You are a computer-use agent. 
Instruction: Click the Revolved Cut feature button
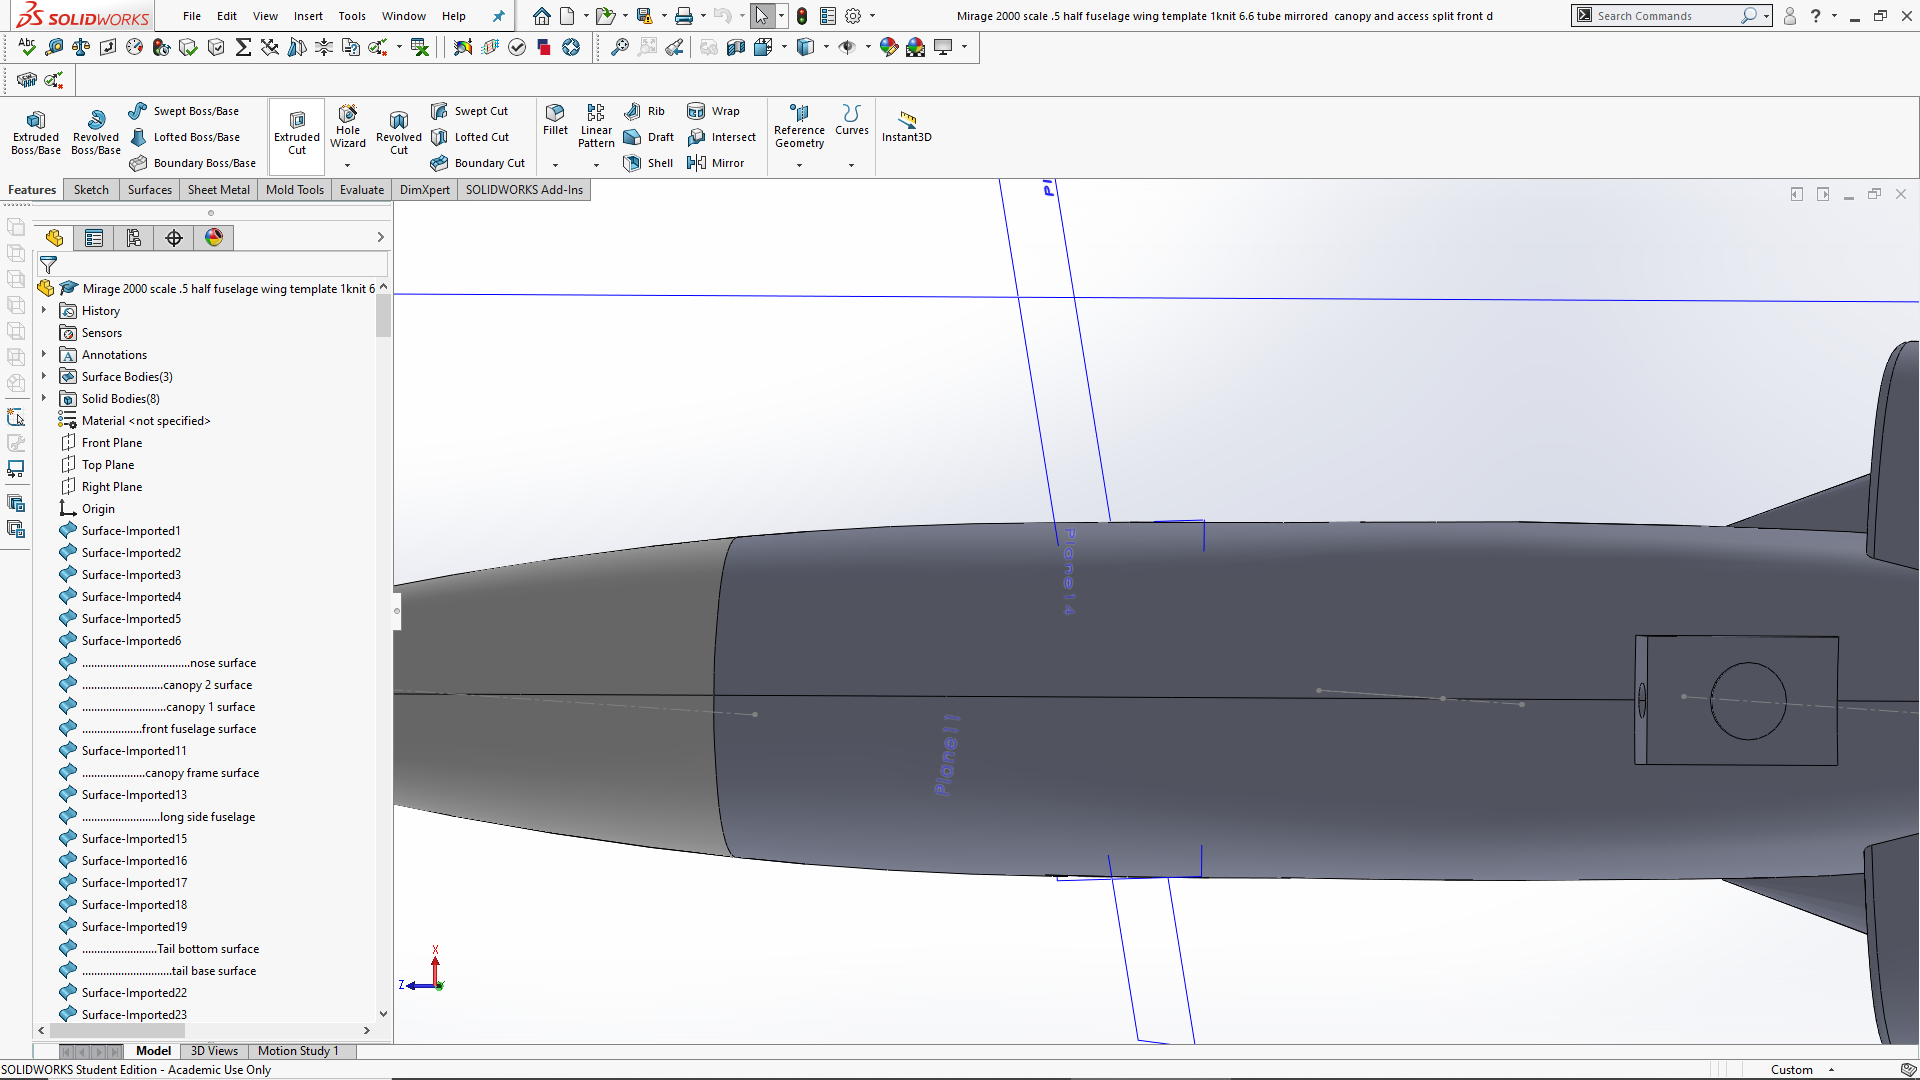[x=398, y=131]
